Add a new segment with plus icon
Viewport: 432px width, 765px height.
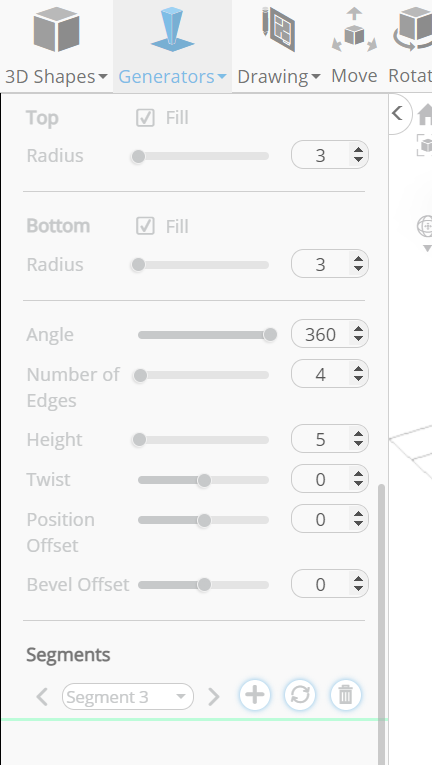255,695
